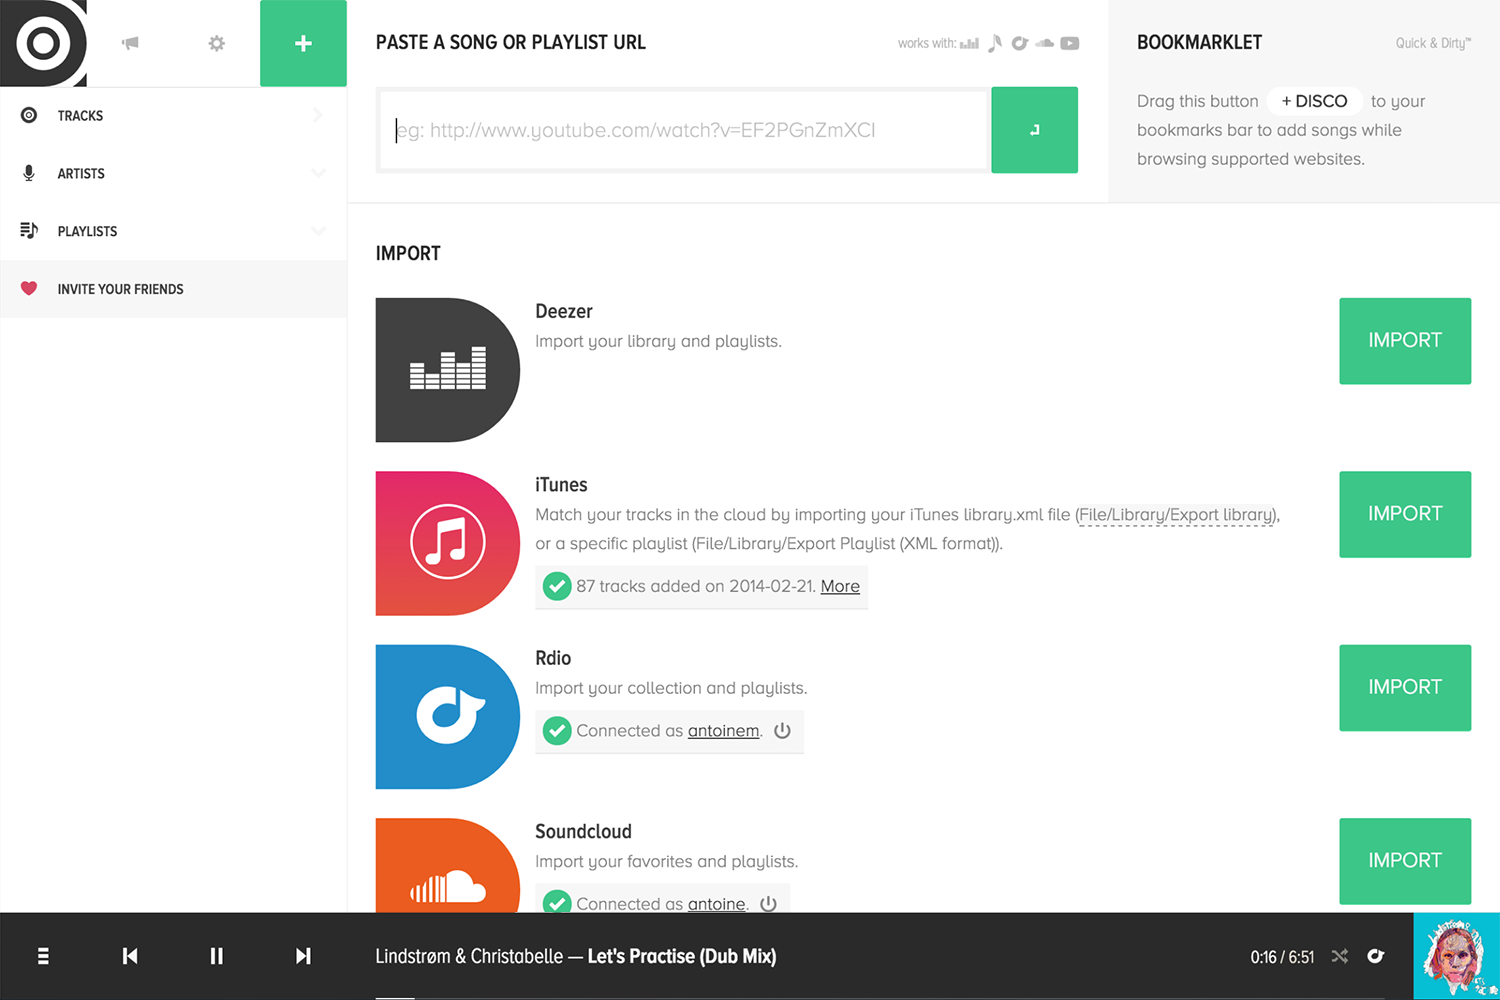Viewport: 1500px width, 1000px height.
Task: Click the Soundcloud connected checkmark icon
Action: click(x=557, y=902)
